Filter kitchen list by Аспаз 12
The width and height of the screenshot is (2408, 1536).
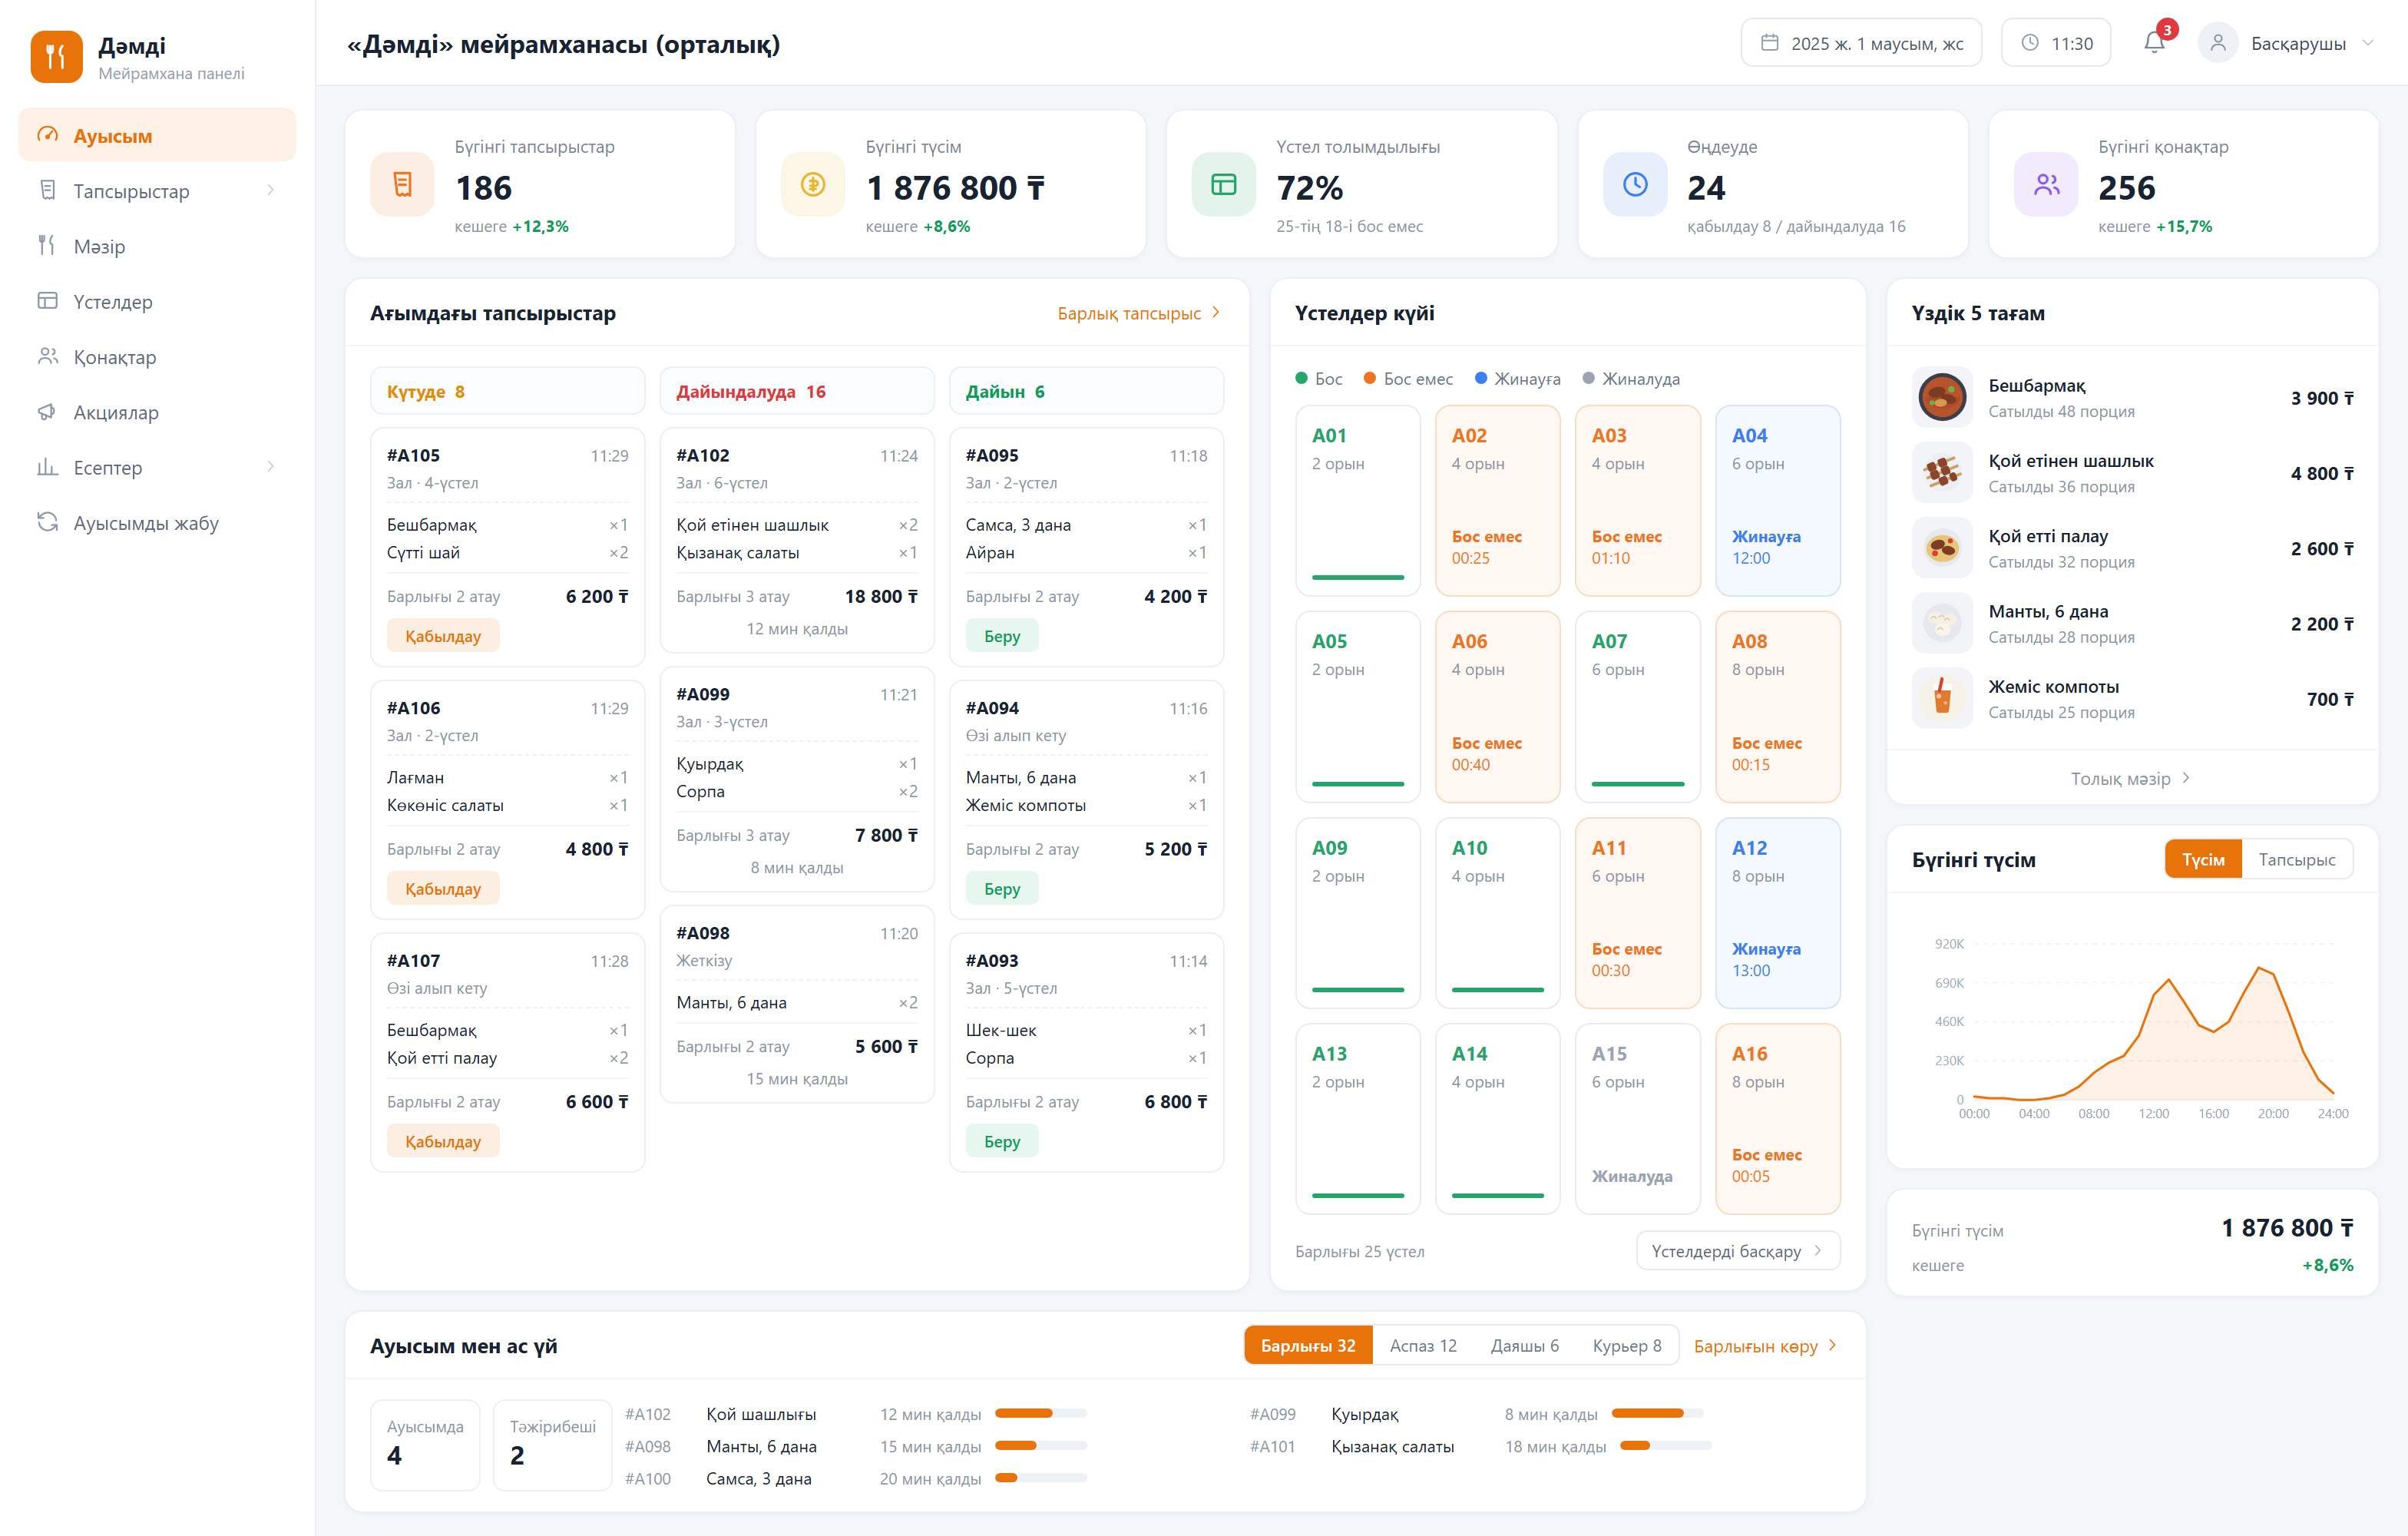point(1423,1346)
